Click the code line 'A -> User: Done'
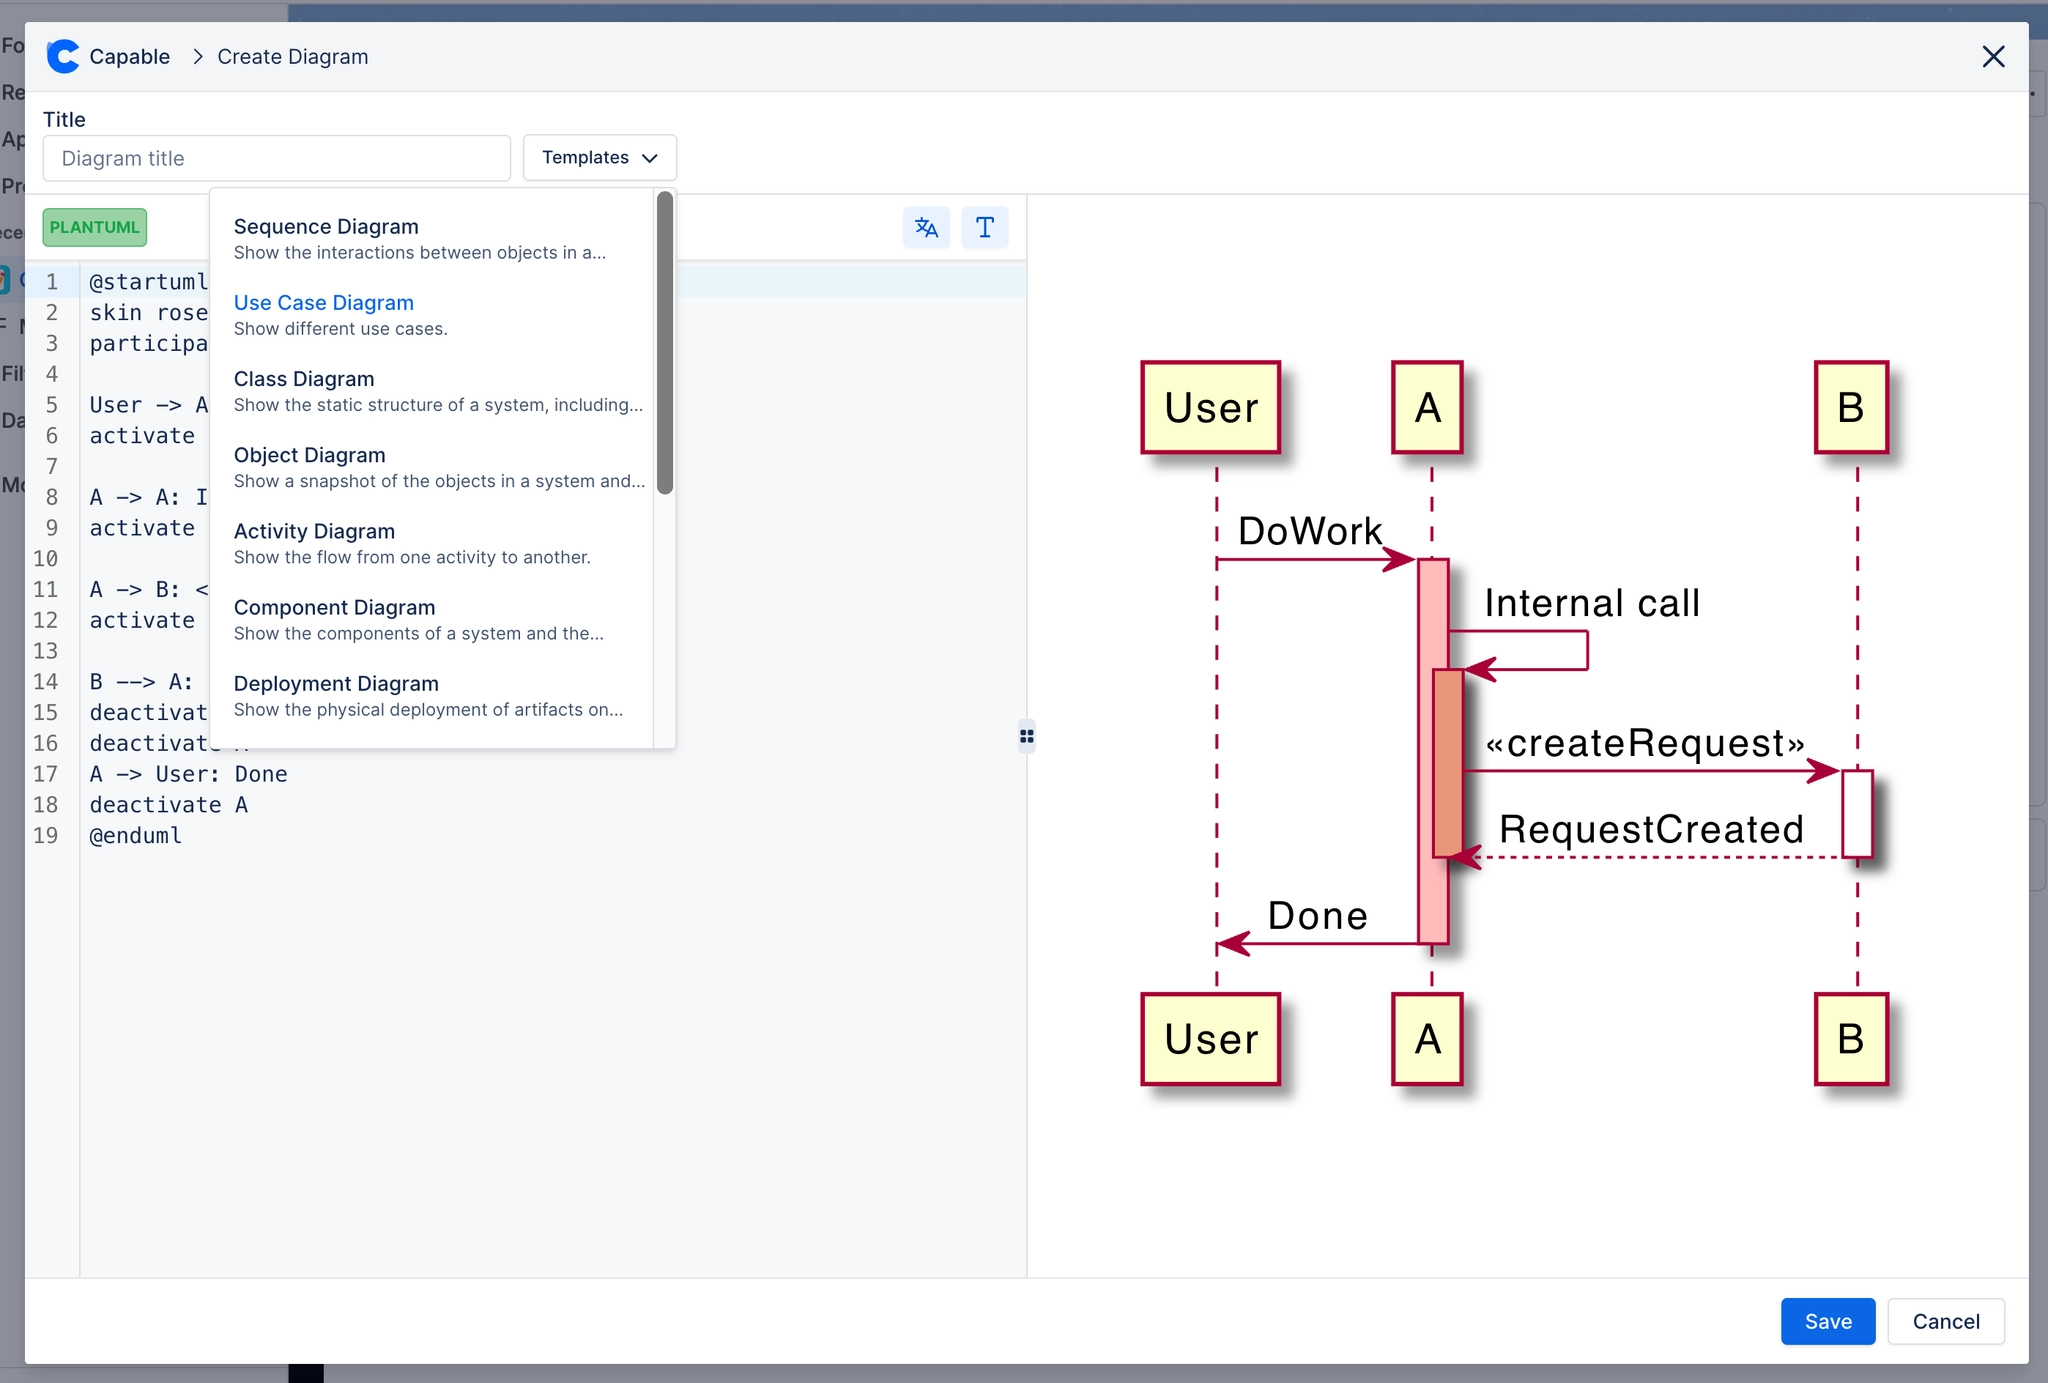 tap(189, 774)
